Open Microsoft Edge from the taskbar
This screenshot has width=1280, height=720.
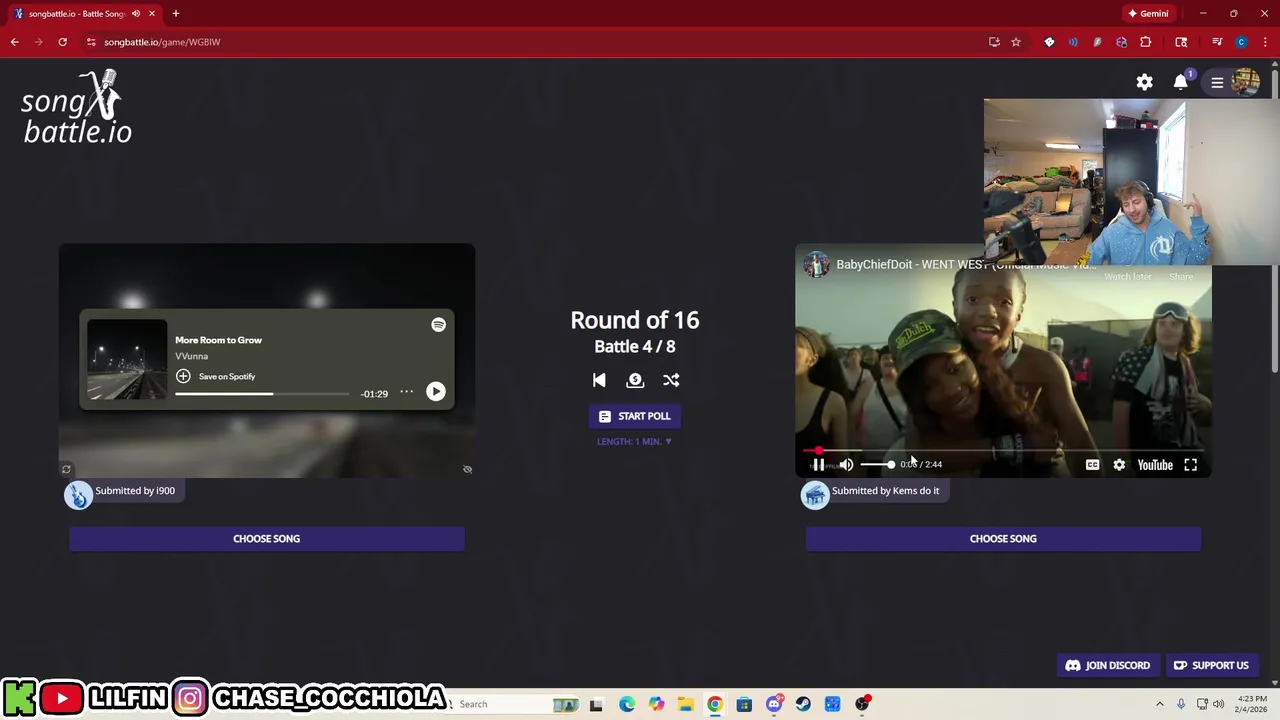(x=627, y=704)
